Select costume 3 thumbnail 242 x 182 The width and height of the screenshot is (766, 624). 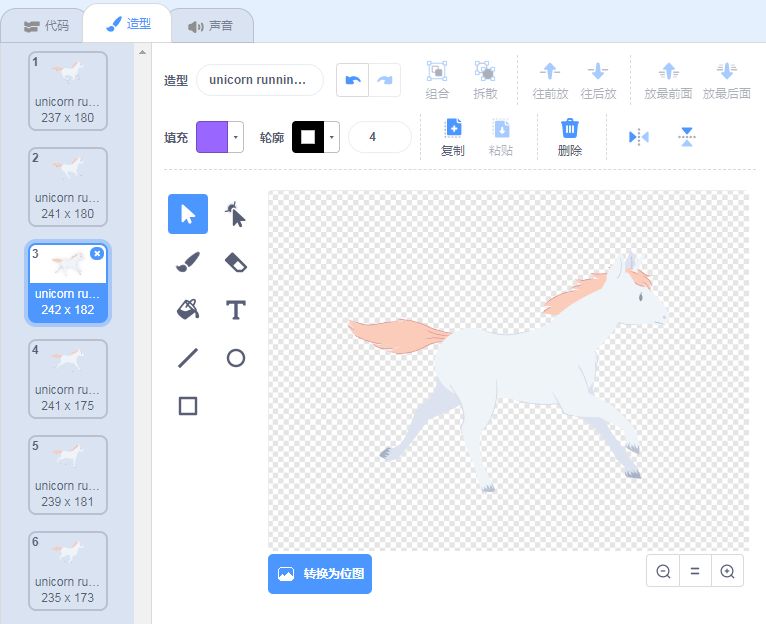tap(68, 283)
